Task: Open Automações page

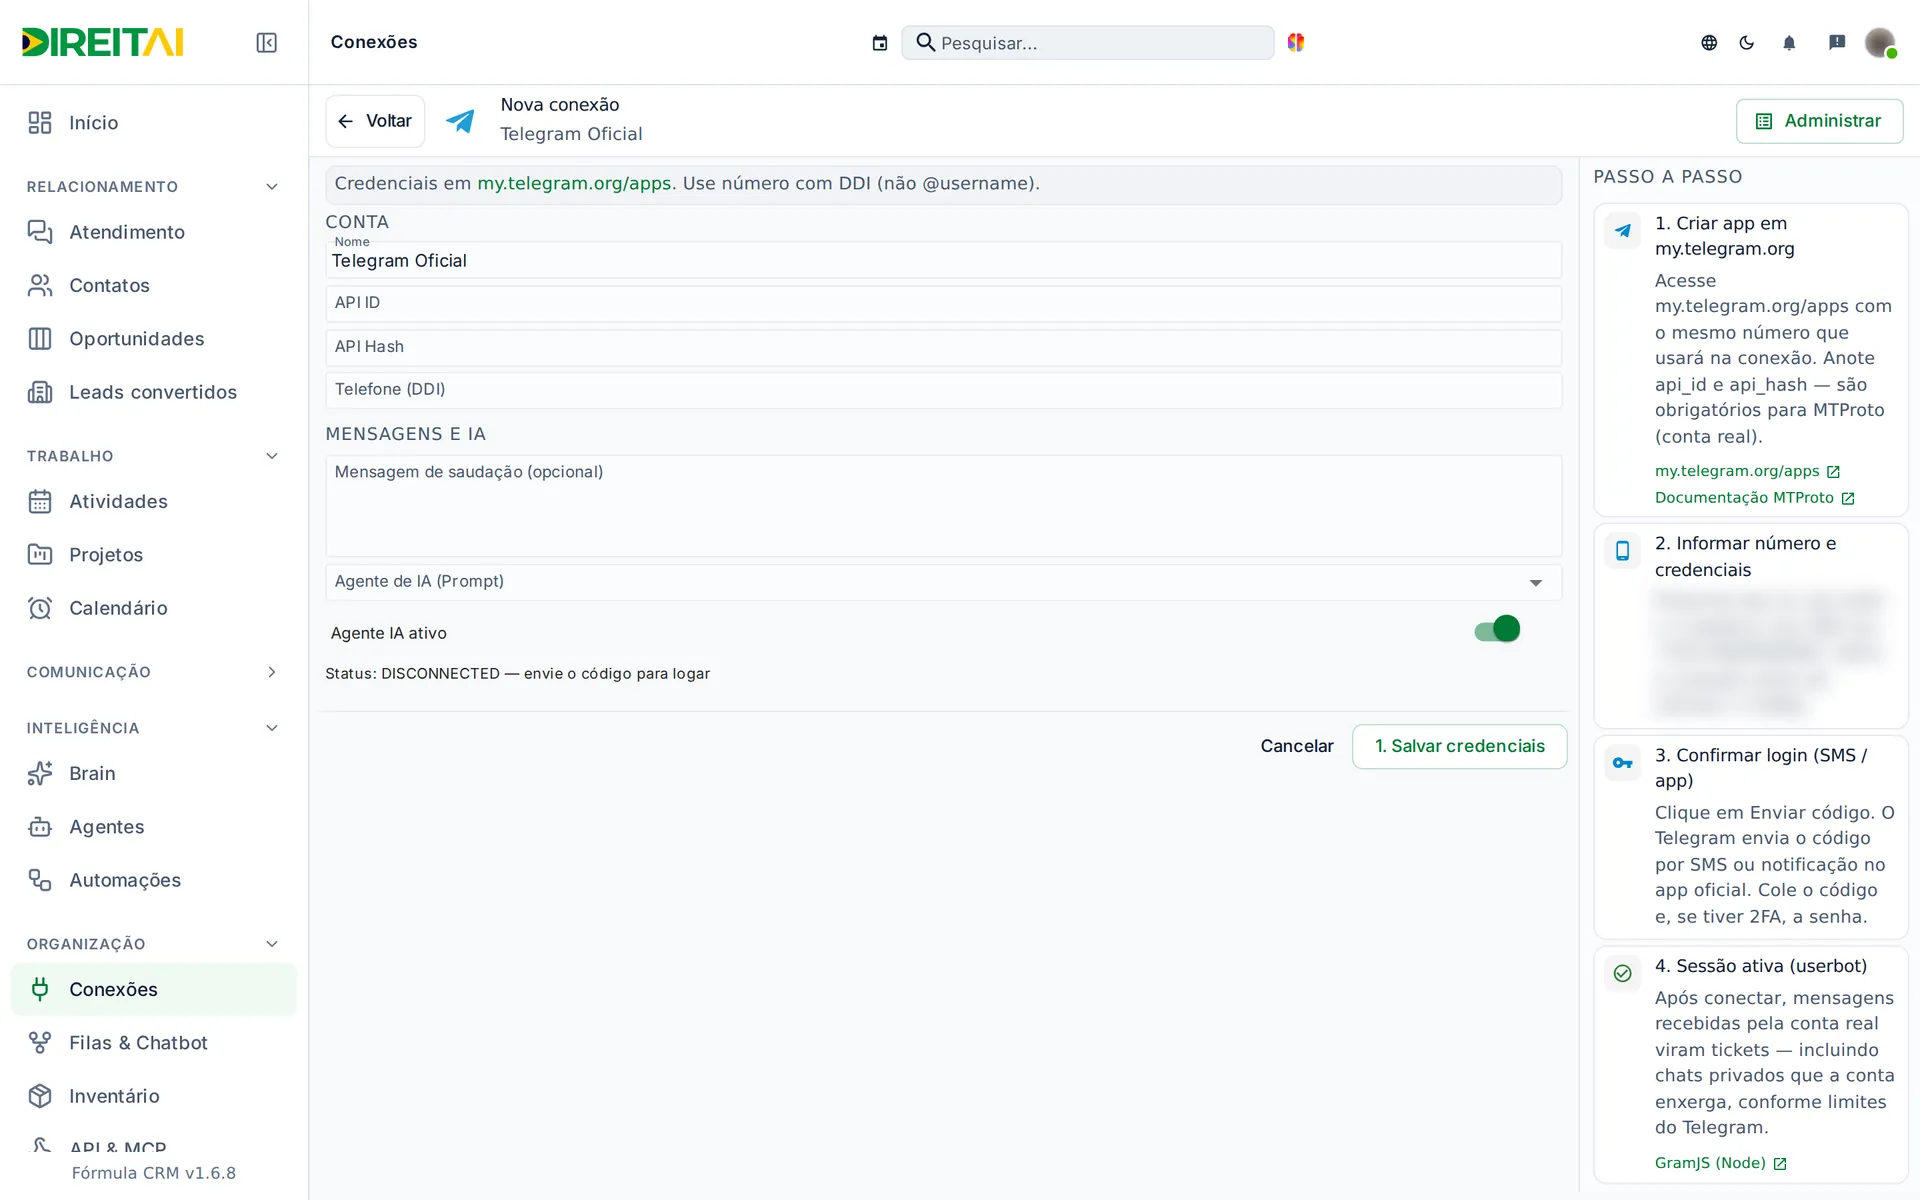Action: click(154, 880)
